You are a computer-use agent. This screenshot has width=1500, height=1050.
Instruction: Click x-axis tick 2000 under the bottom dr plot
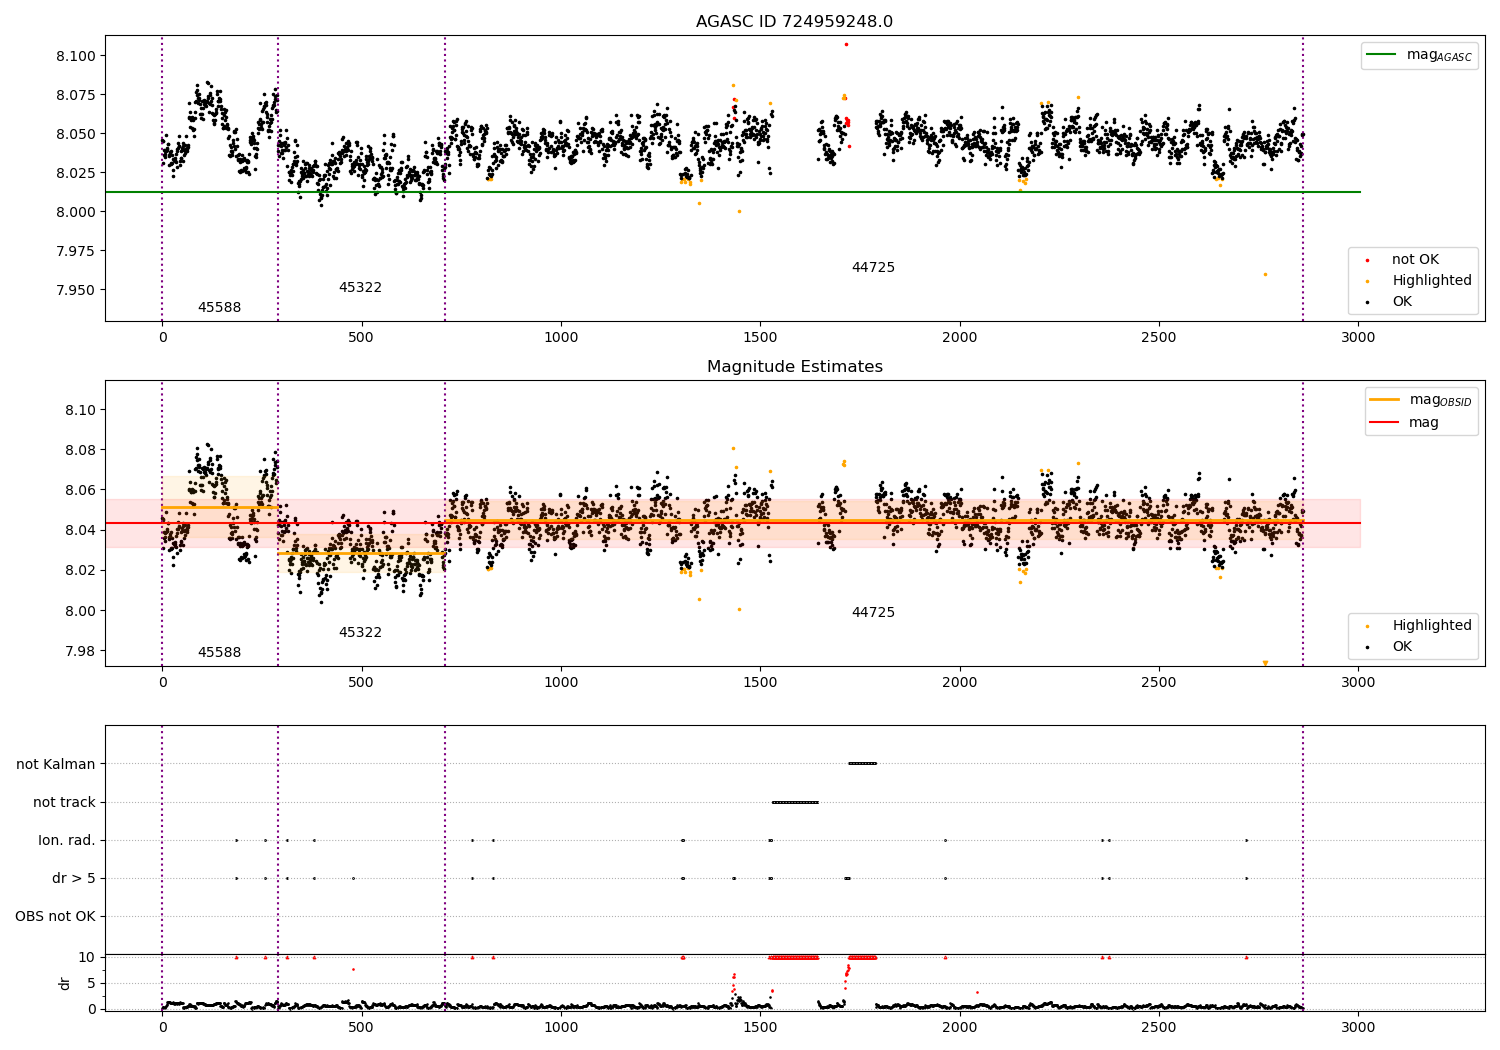960,1027
